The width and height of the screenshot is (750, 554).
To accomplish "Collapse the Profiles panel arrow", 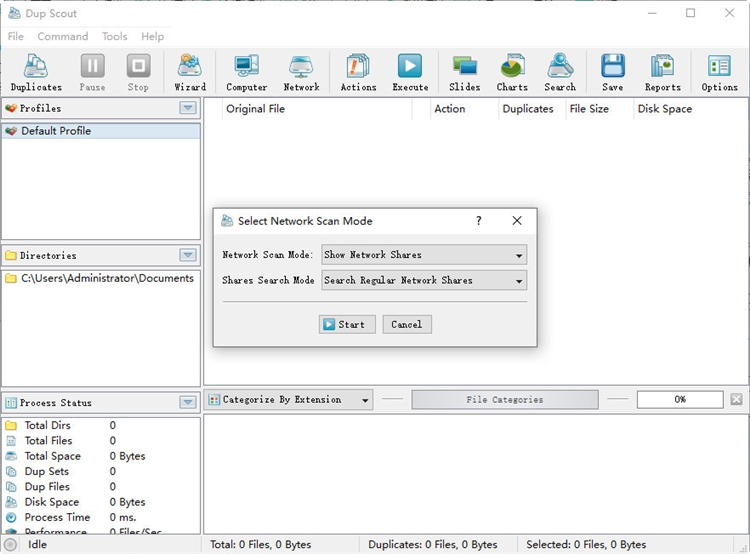I will pos(188,108).
